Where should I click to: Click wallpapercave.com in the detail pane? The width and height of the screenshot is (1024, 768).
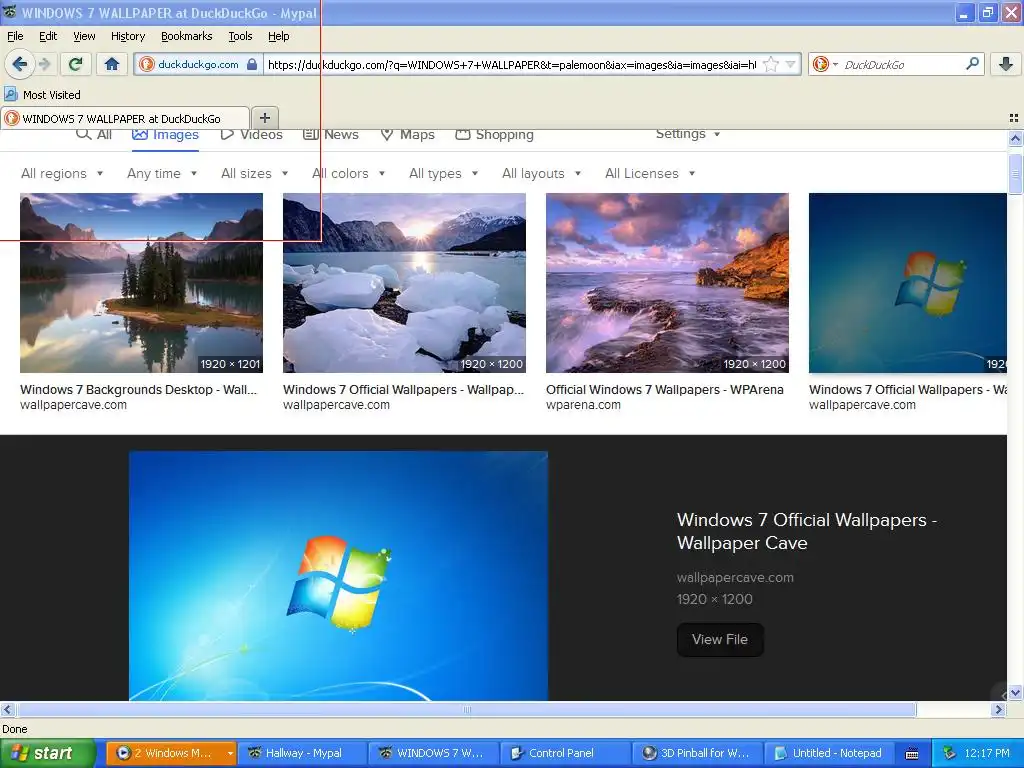click(x=735, y=577)
